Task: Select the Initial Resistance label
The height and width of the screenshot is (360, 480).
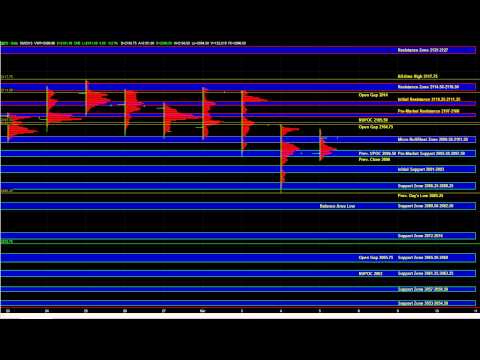Action: point(429,99)
